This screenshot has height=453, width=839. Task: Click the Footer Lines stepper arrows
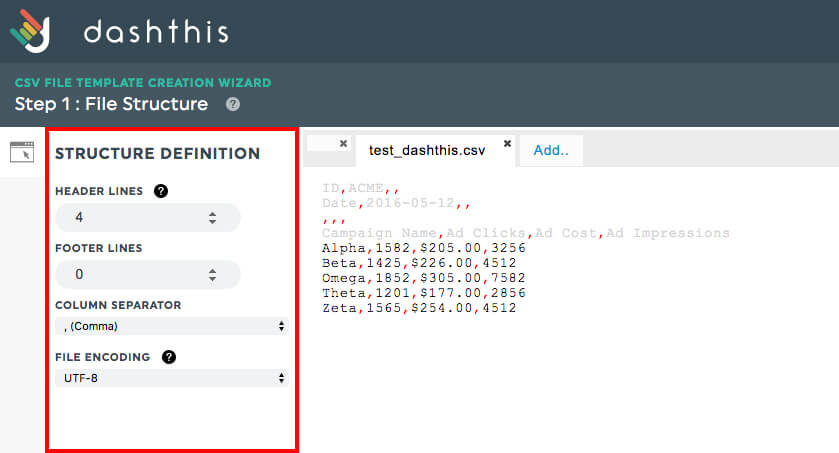tap(212, 275)
